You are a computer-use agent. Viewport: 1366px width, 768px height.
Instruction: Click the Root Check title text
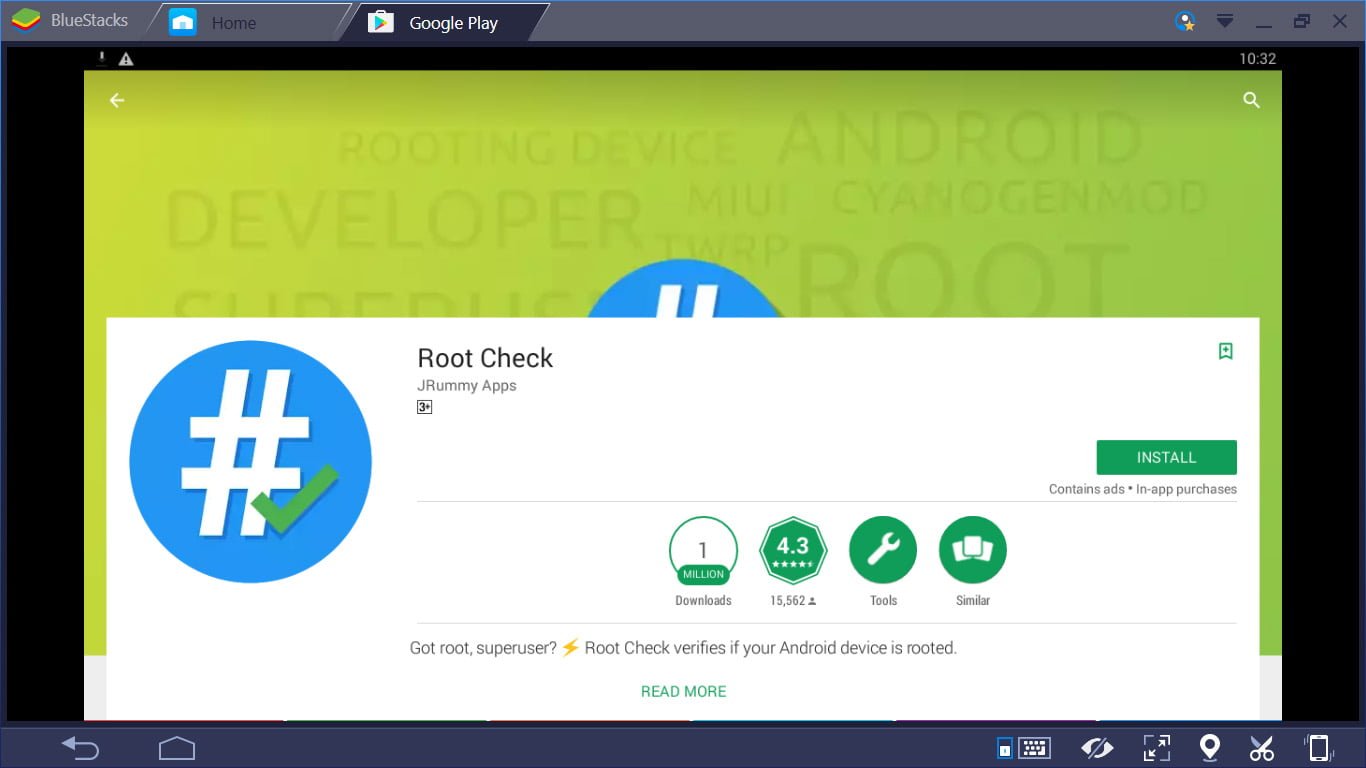[485, 358]
